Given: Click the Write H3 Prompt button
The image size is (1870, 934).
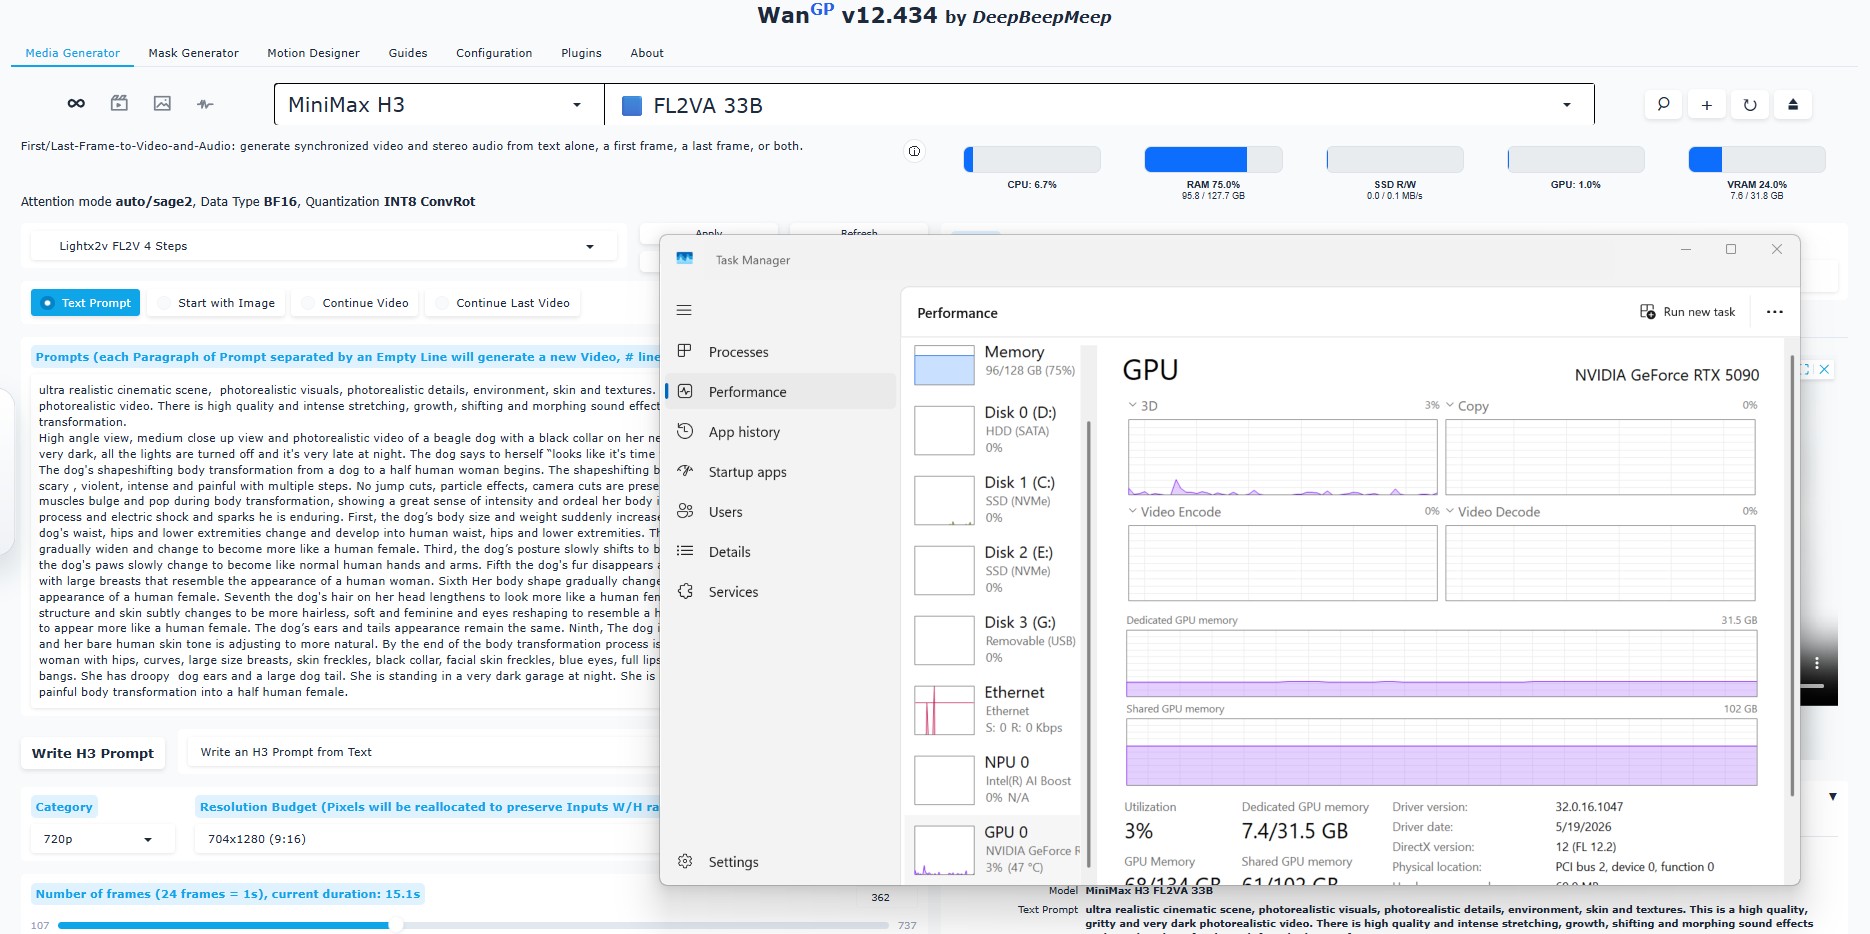Looking at the screenshot, I should click(93, 753).
